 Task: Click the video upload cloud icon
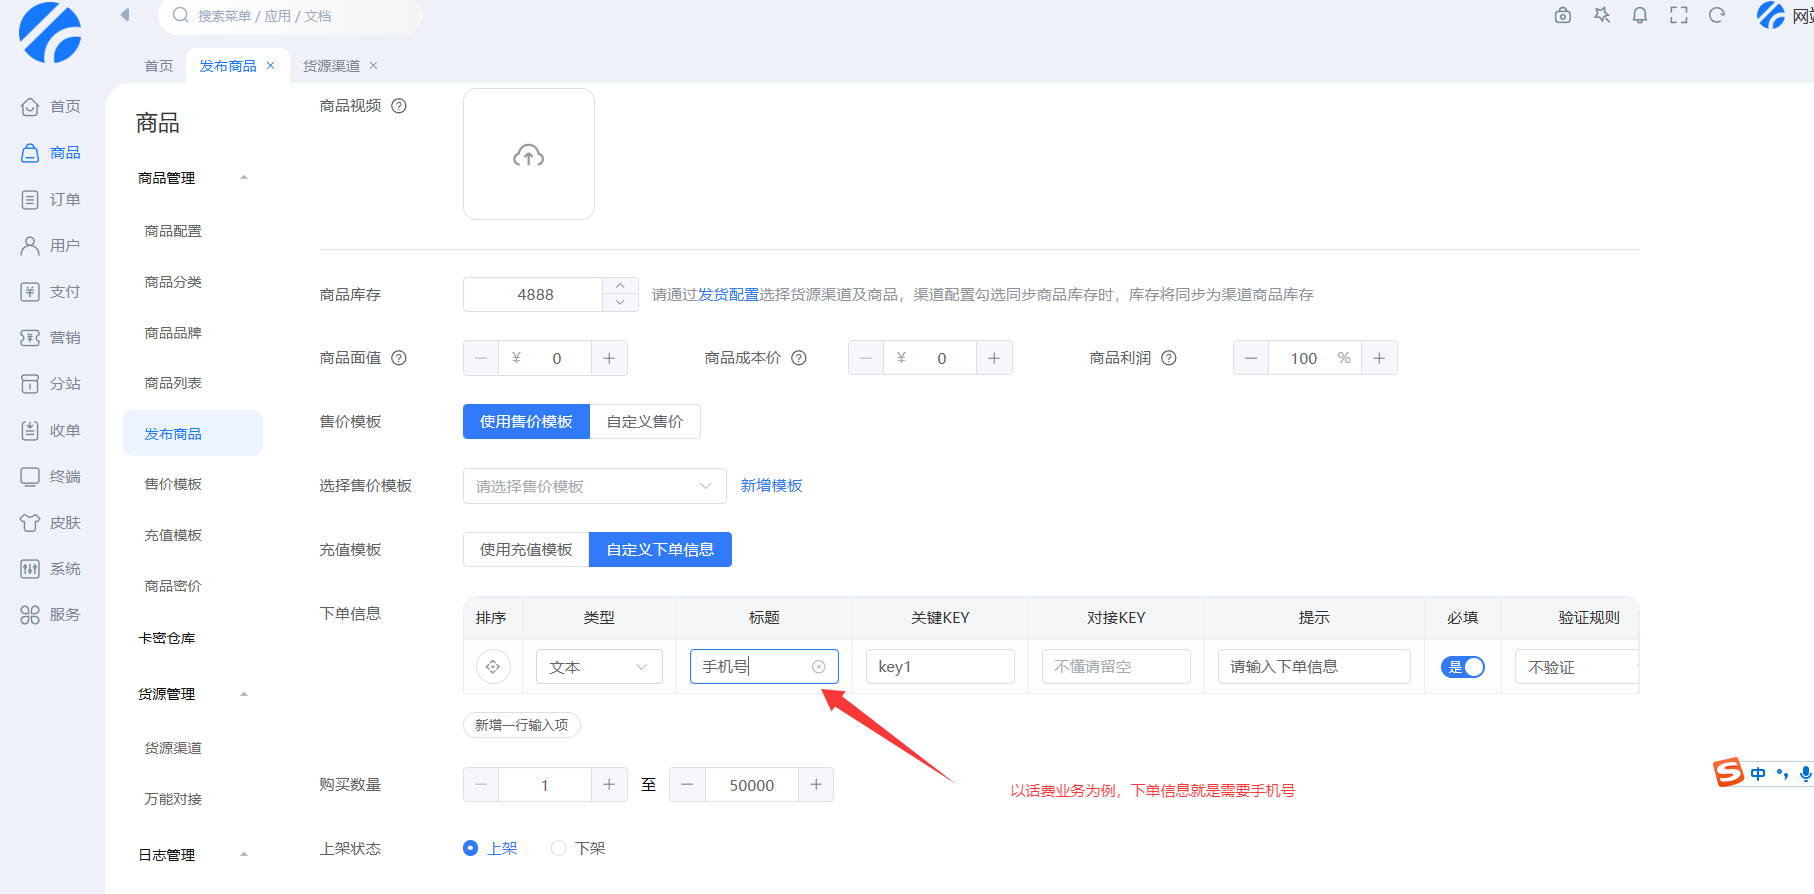click(x=528, y=155)
